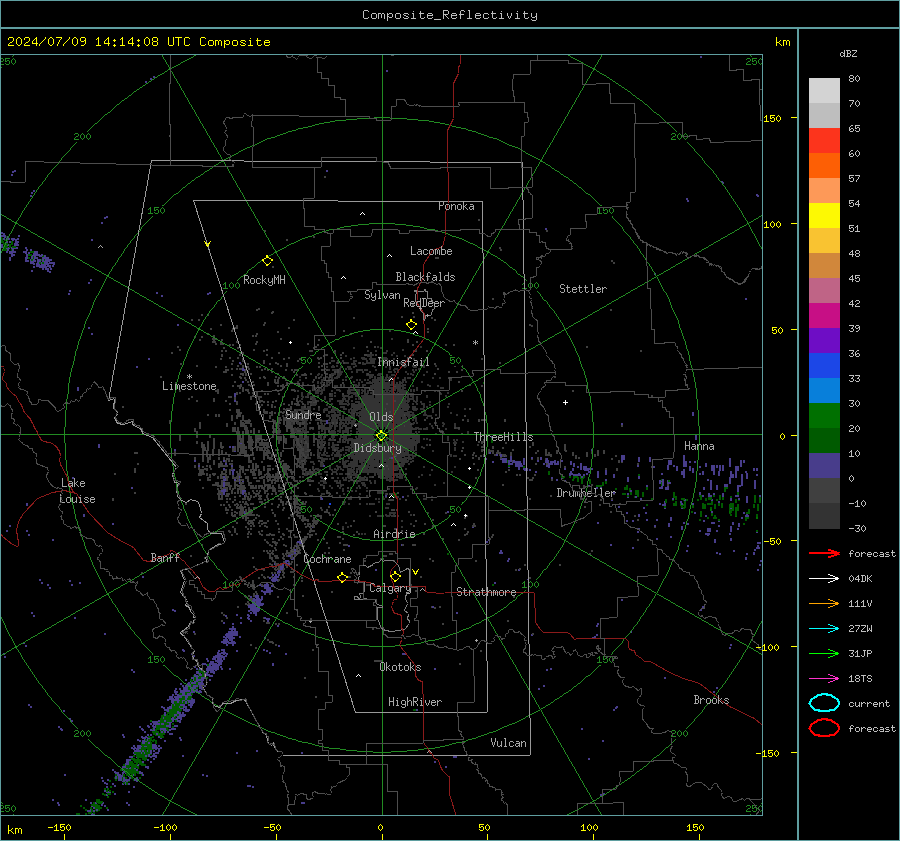Image resolution: width=900 pixels, height=841 pixels.
Task: Click the Okotoks town label
Action: pyautogui.click(x=400, y=667)
